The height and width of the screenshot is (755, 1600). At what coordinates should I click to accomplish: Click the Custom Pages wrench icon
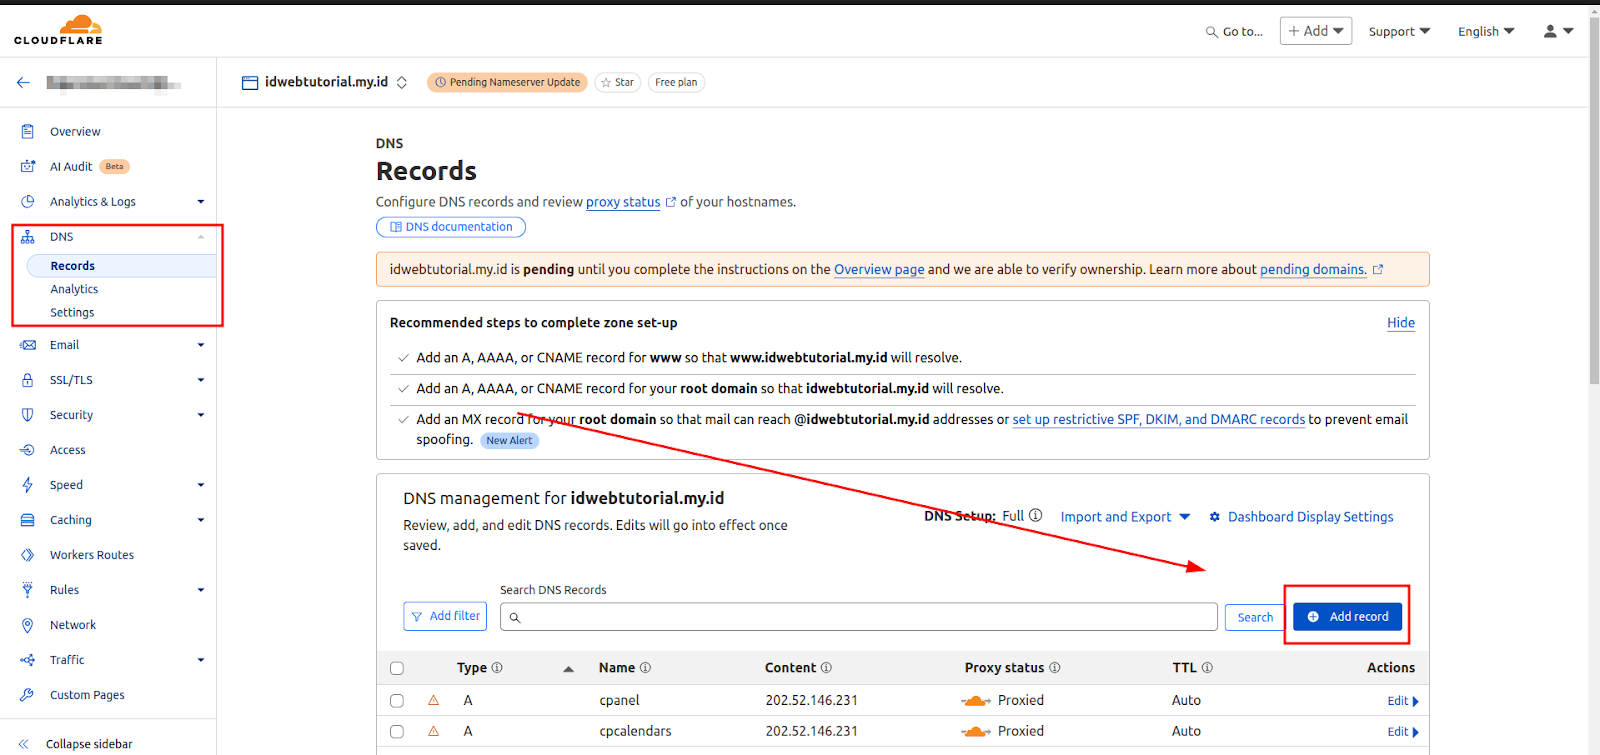tap(28, 695)
